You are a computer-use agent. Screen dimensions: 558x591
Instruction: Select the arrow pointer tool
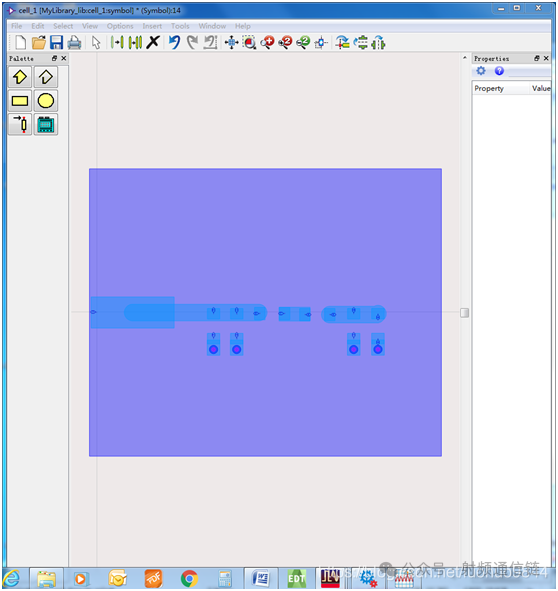(x=96, y=43)
